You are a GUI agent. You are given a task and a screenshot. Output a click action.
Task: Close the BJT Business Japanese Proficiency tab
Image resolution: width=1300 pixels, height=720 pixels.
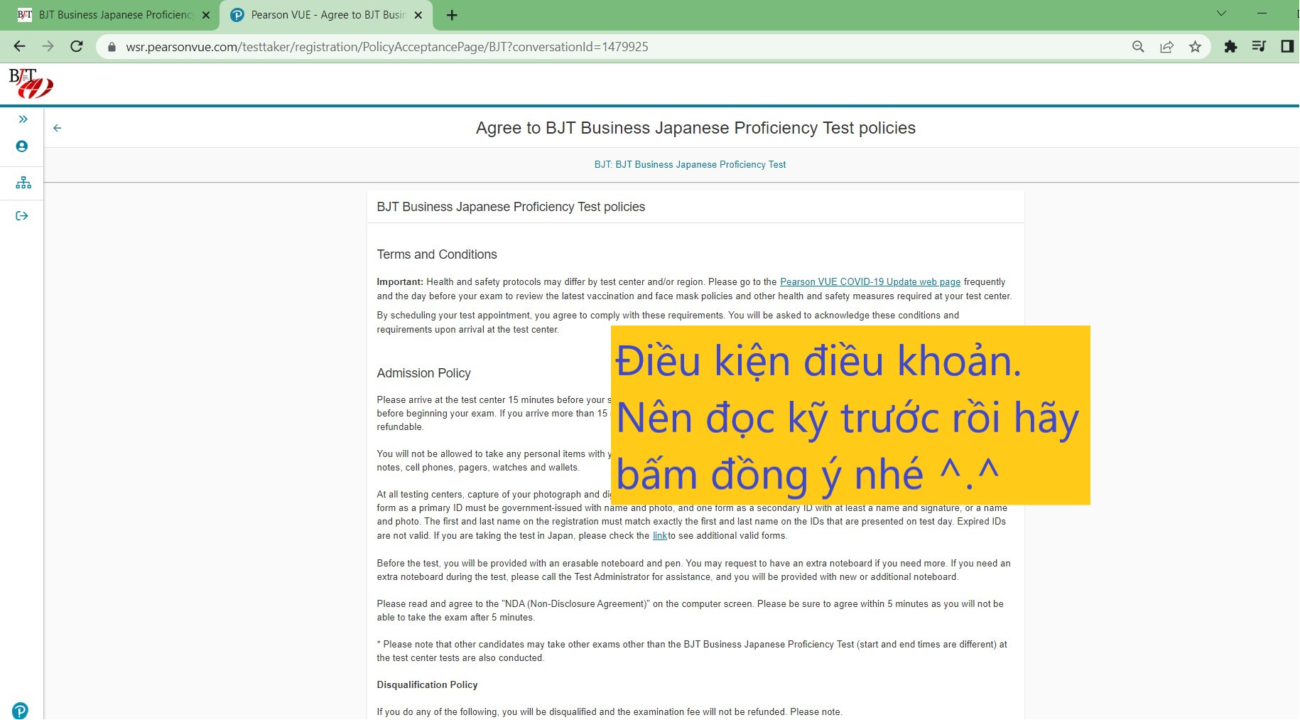(x=206, y=15)
